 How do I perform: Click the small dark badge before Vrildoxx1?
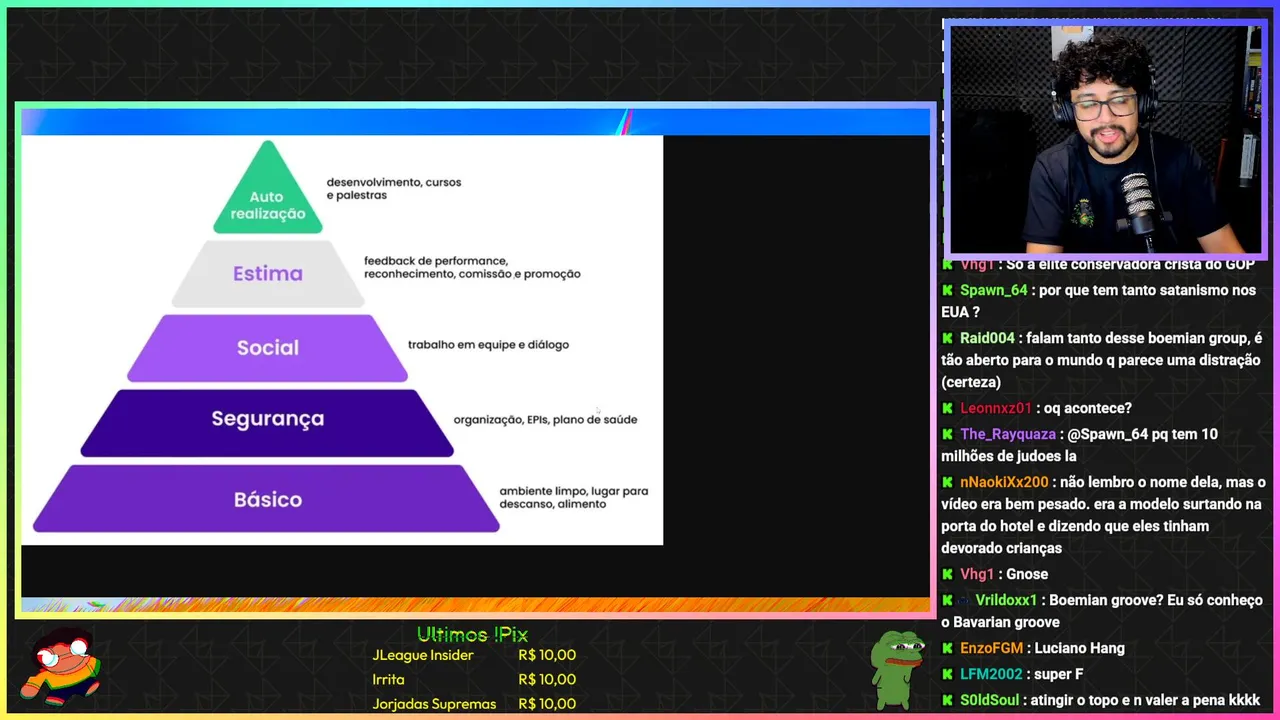click(964, 600)
